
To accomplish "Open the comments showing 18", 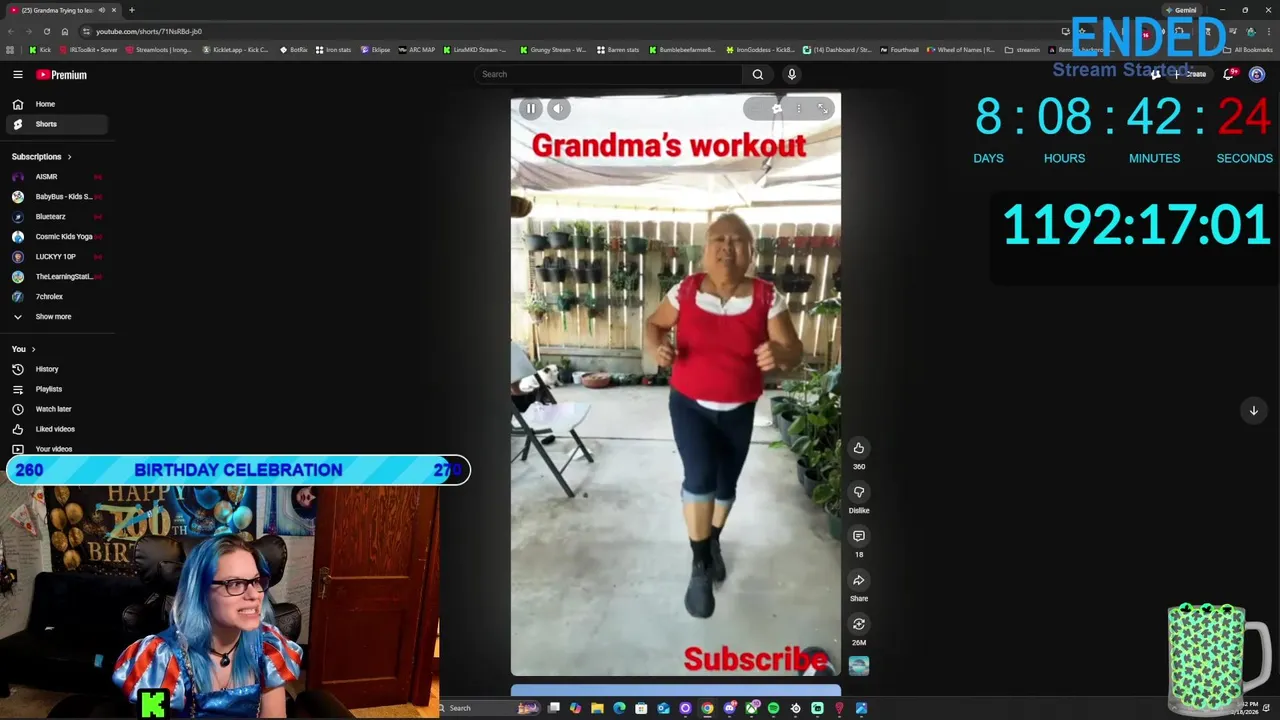I will tap(859, 536).
